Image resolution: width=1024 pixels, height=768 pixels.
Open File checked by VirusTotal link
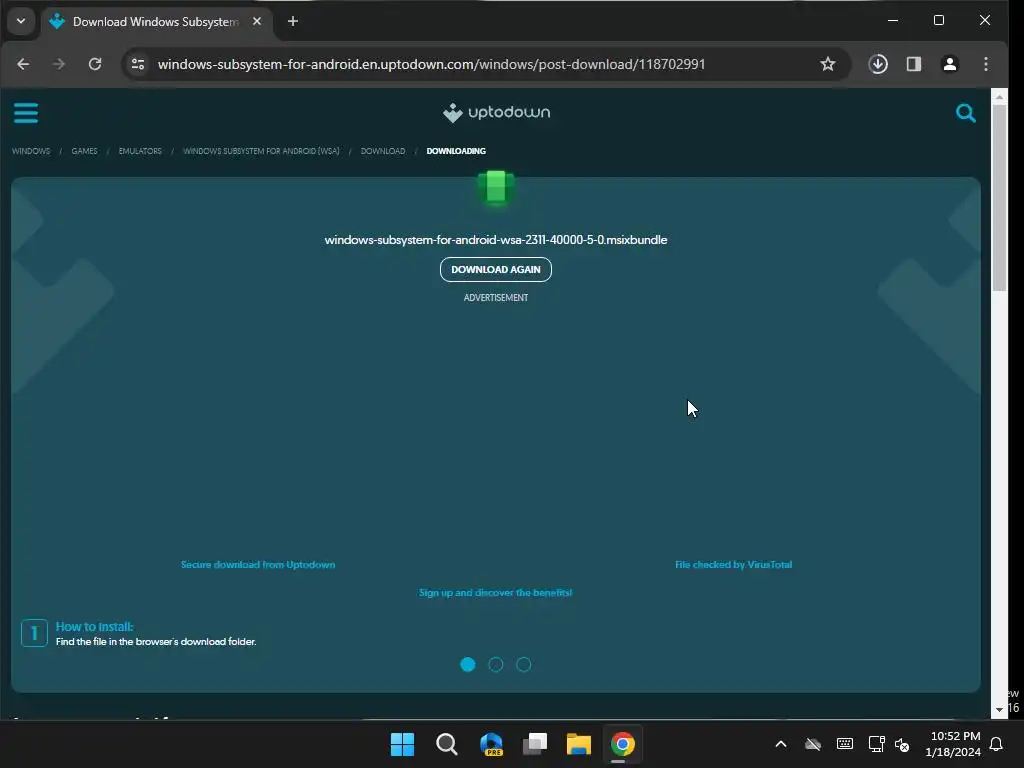click(x=733, y=564)
